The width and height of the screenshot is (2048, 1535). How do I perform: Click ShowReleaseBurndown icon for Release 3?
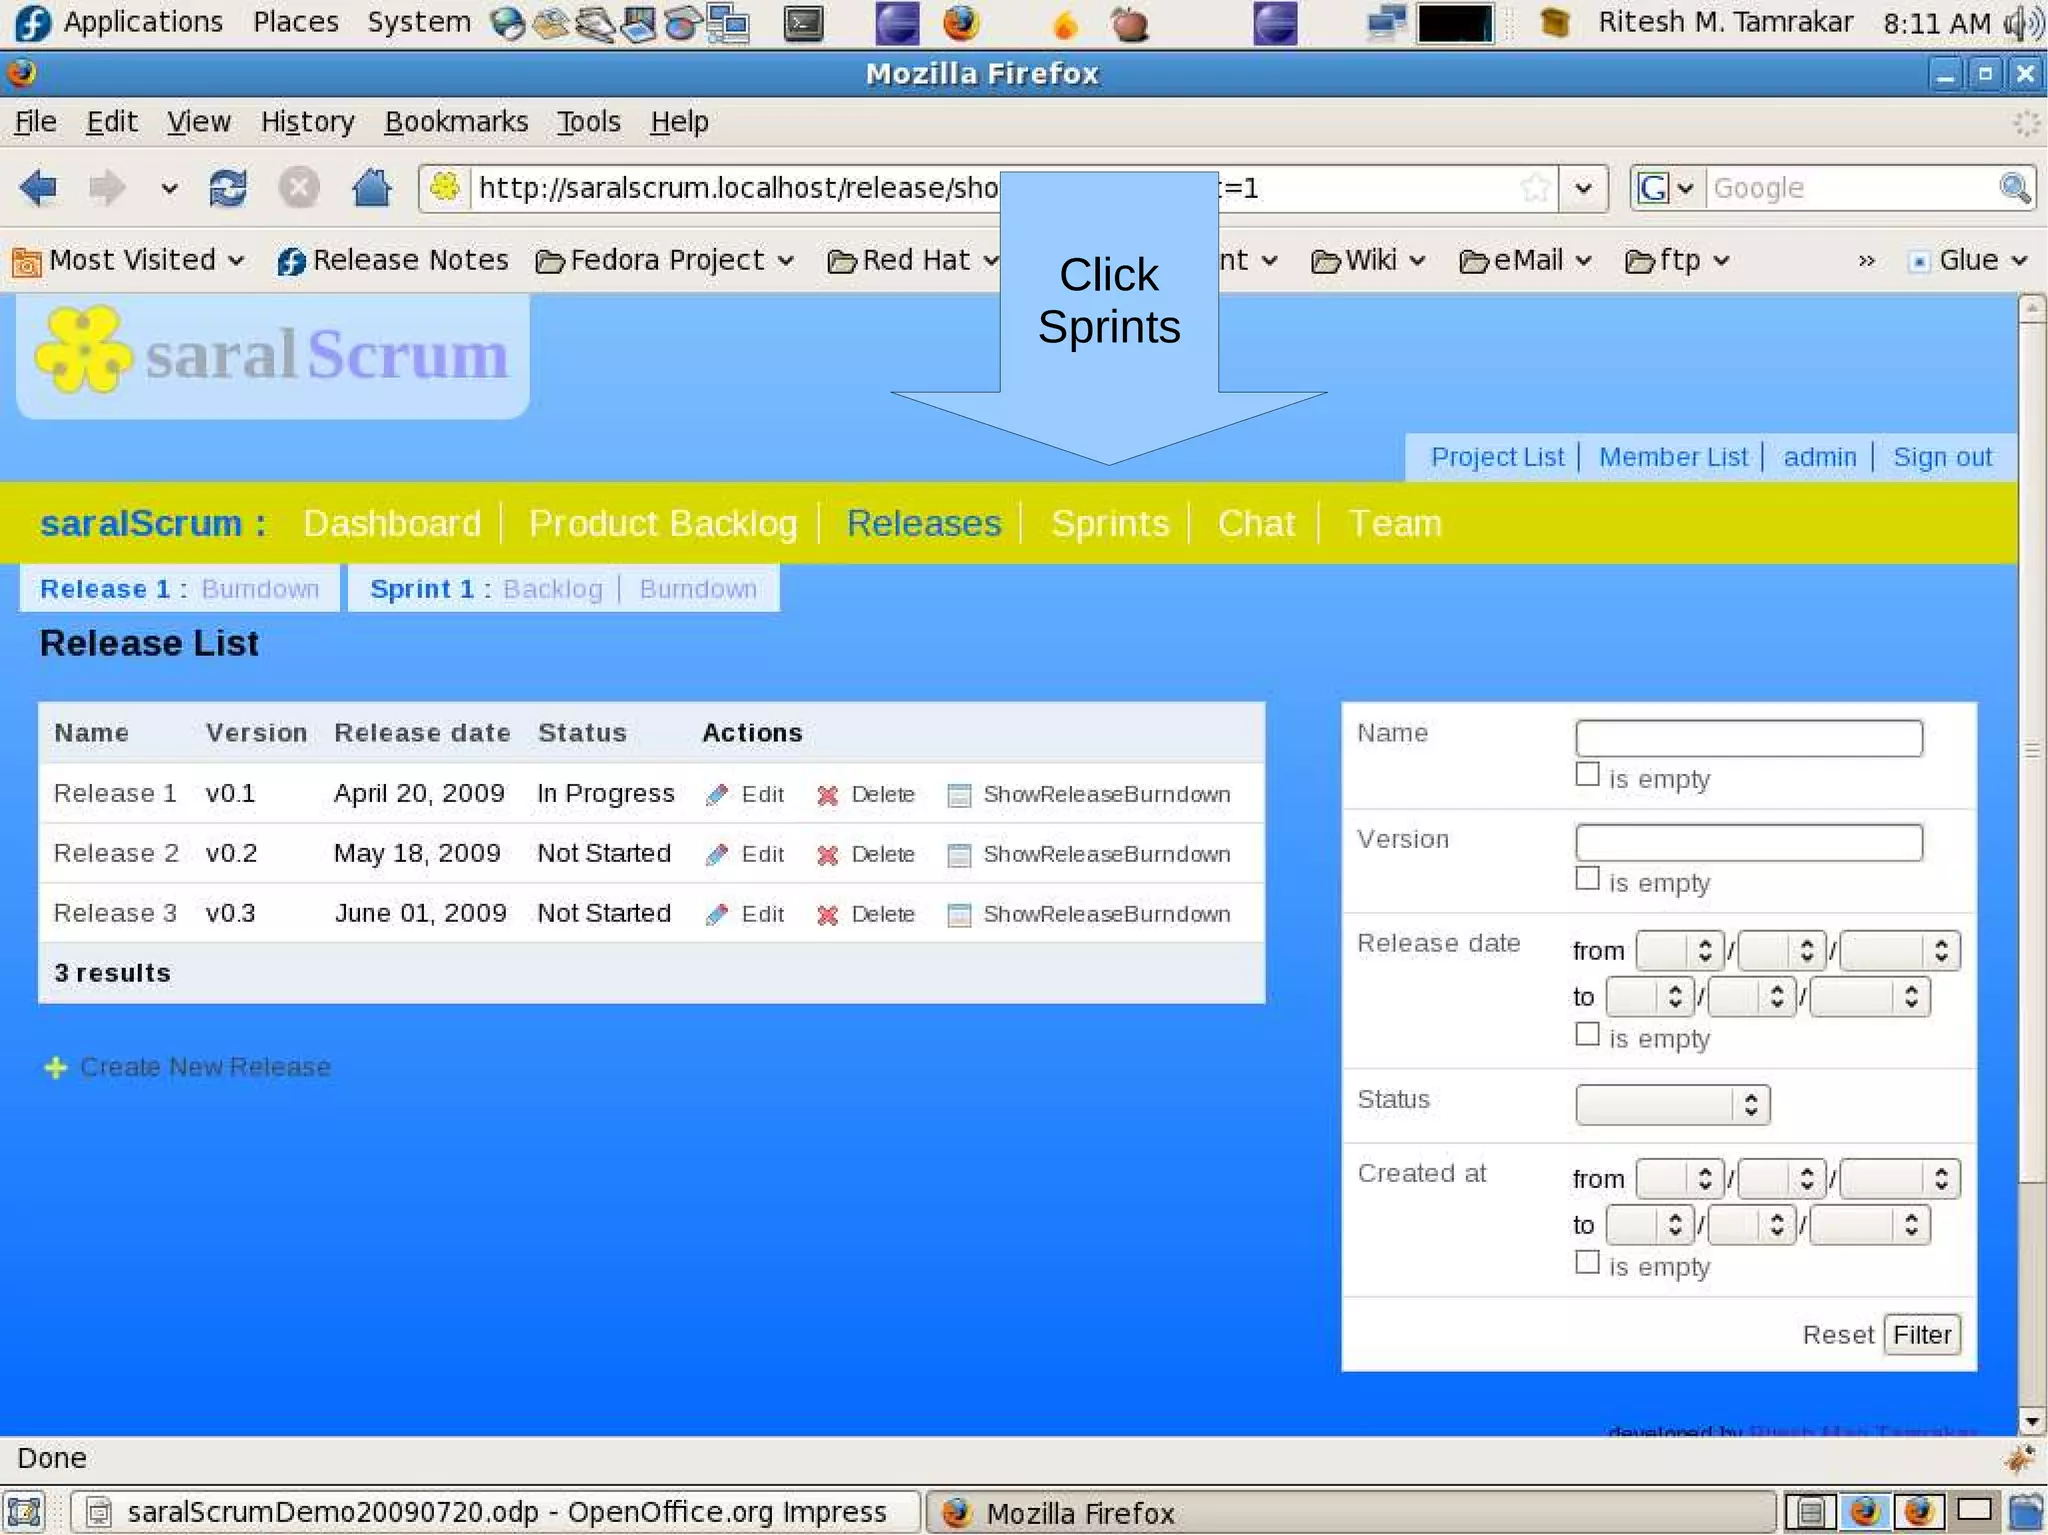tap(959, 915)
